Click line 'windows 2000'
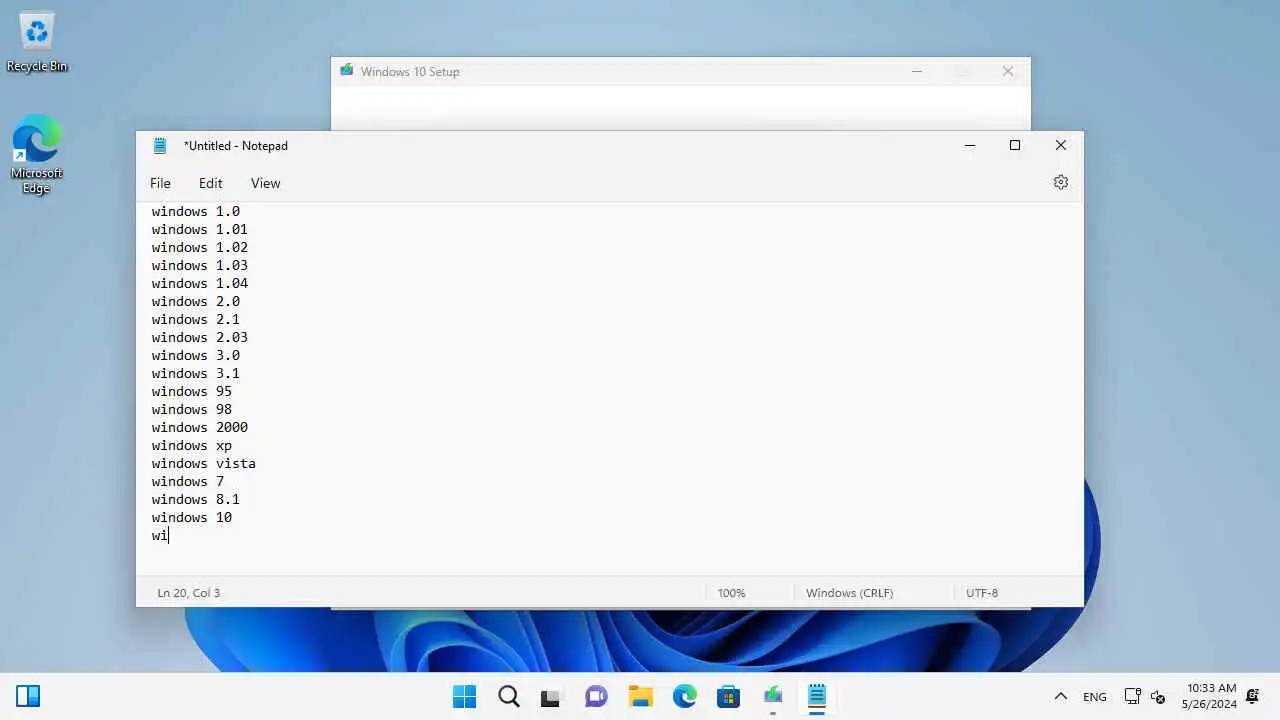 200,427
